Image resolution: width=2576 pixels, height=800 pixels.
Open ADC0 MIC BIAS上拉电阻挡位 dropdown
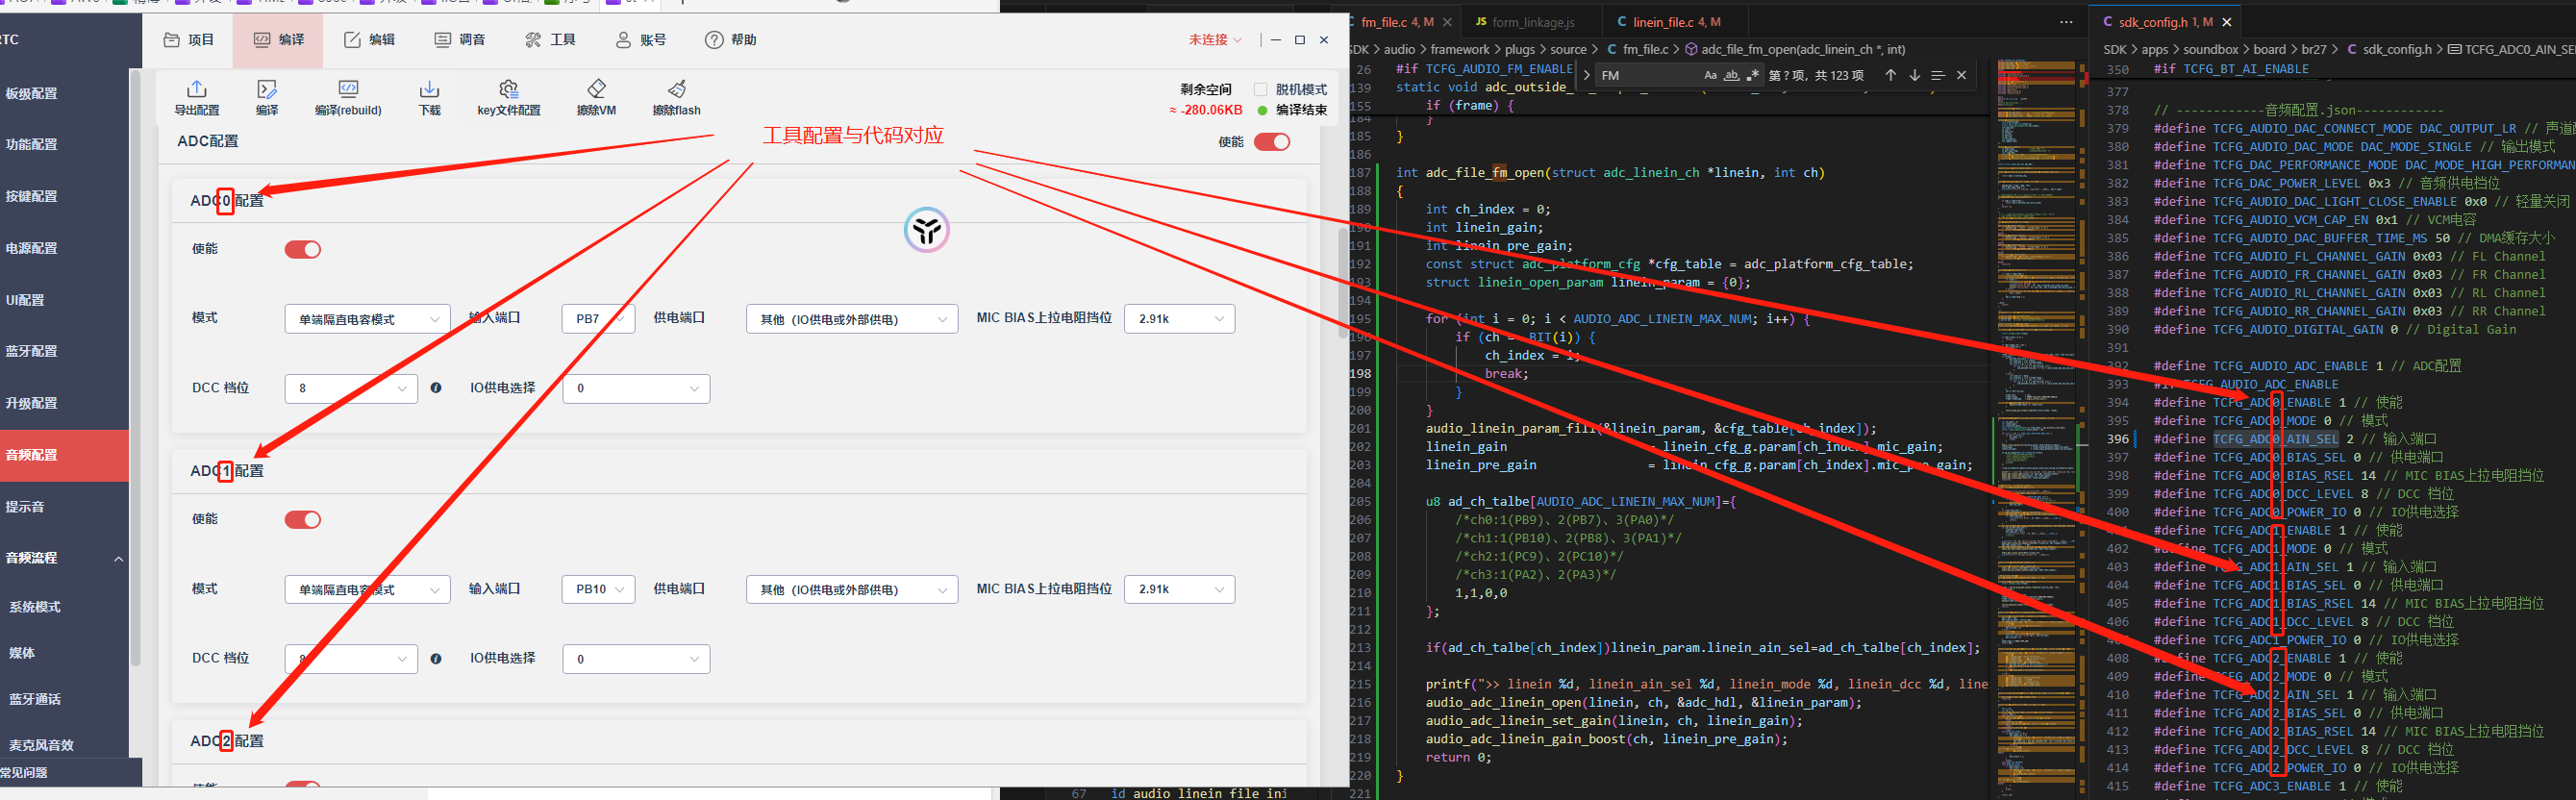(1179, 319)
